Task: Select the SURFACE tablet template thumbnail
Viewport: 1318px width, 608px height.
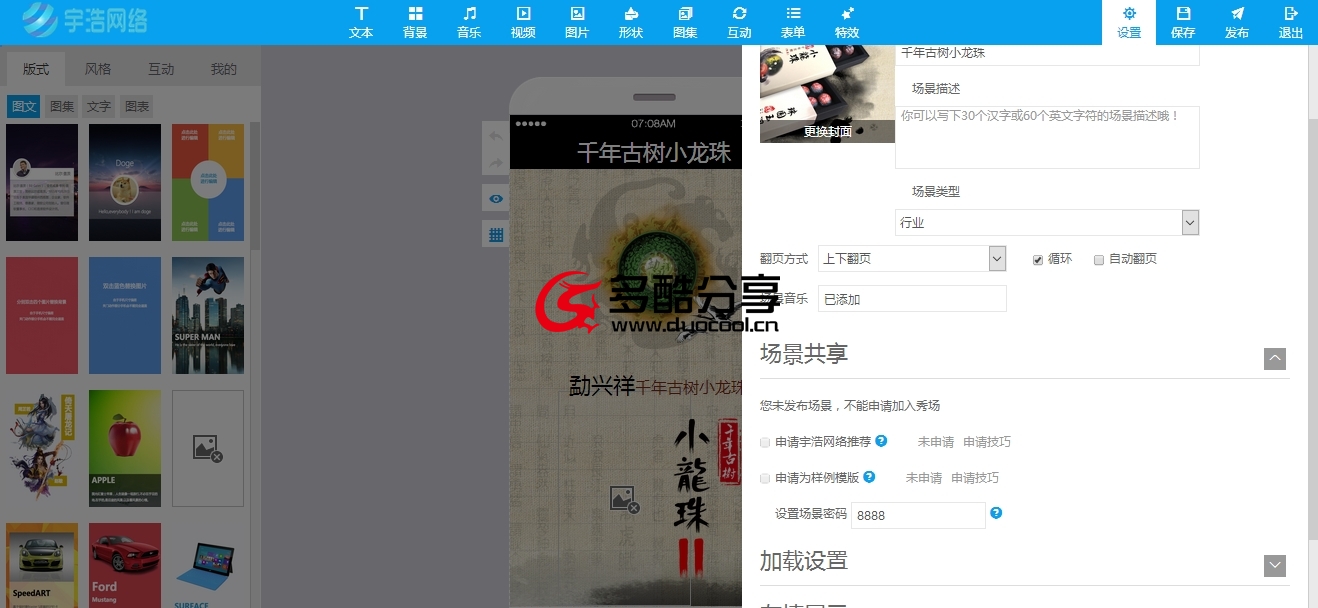Action: 208,565
